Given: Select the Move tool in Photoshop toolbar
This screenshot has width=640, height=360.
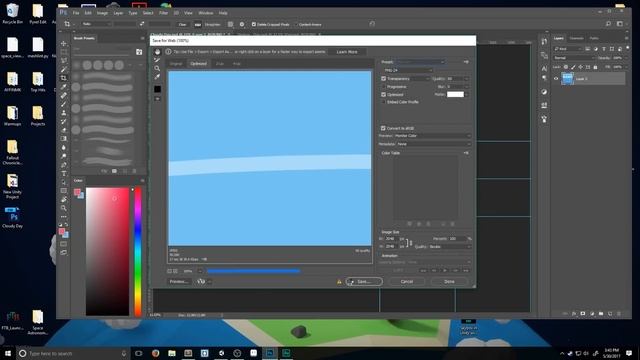Looking at the screenshot, I should pyautogui.click(x=64, y=44).
